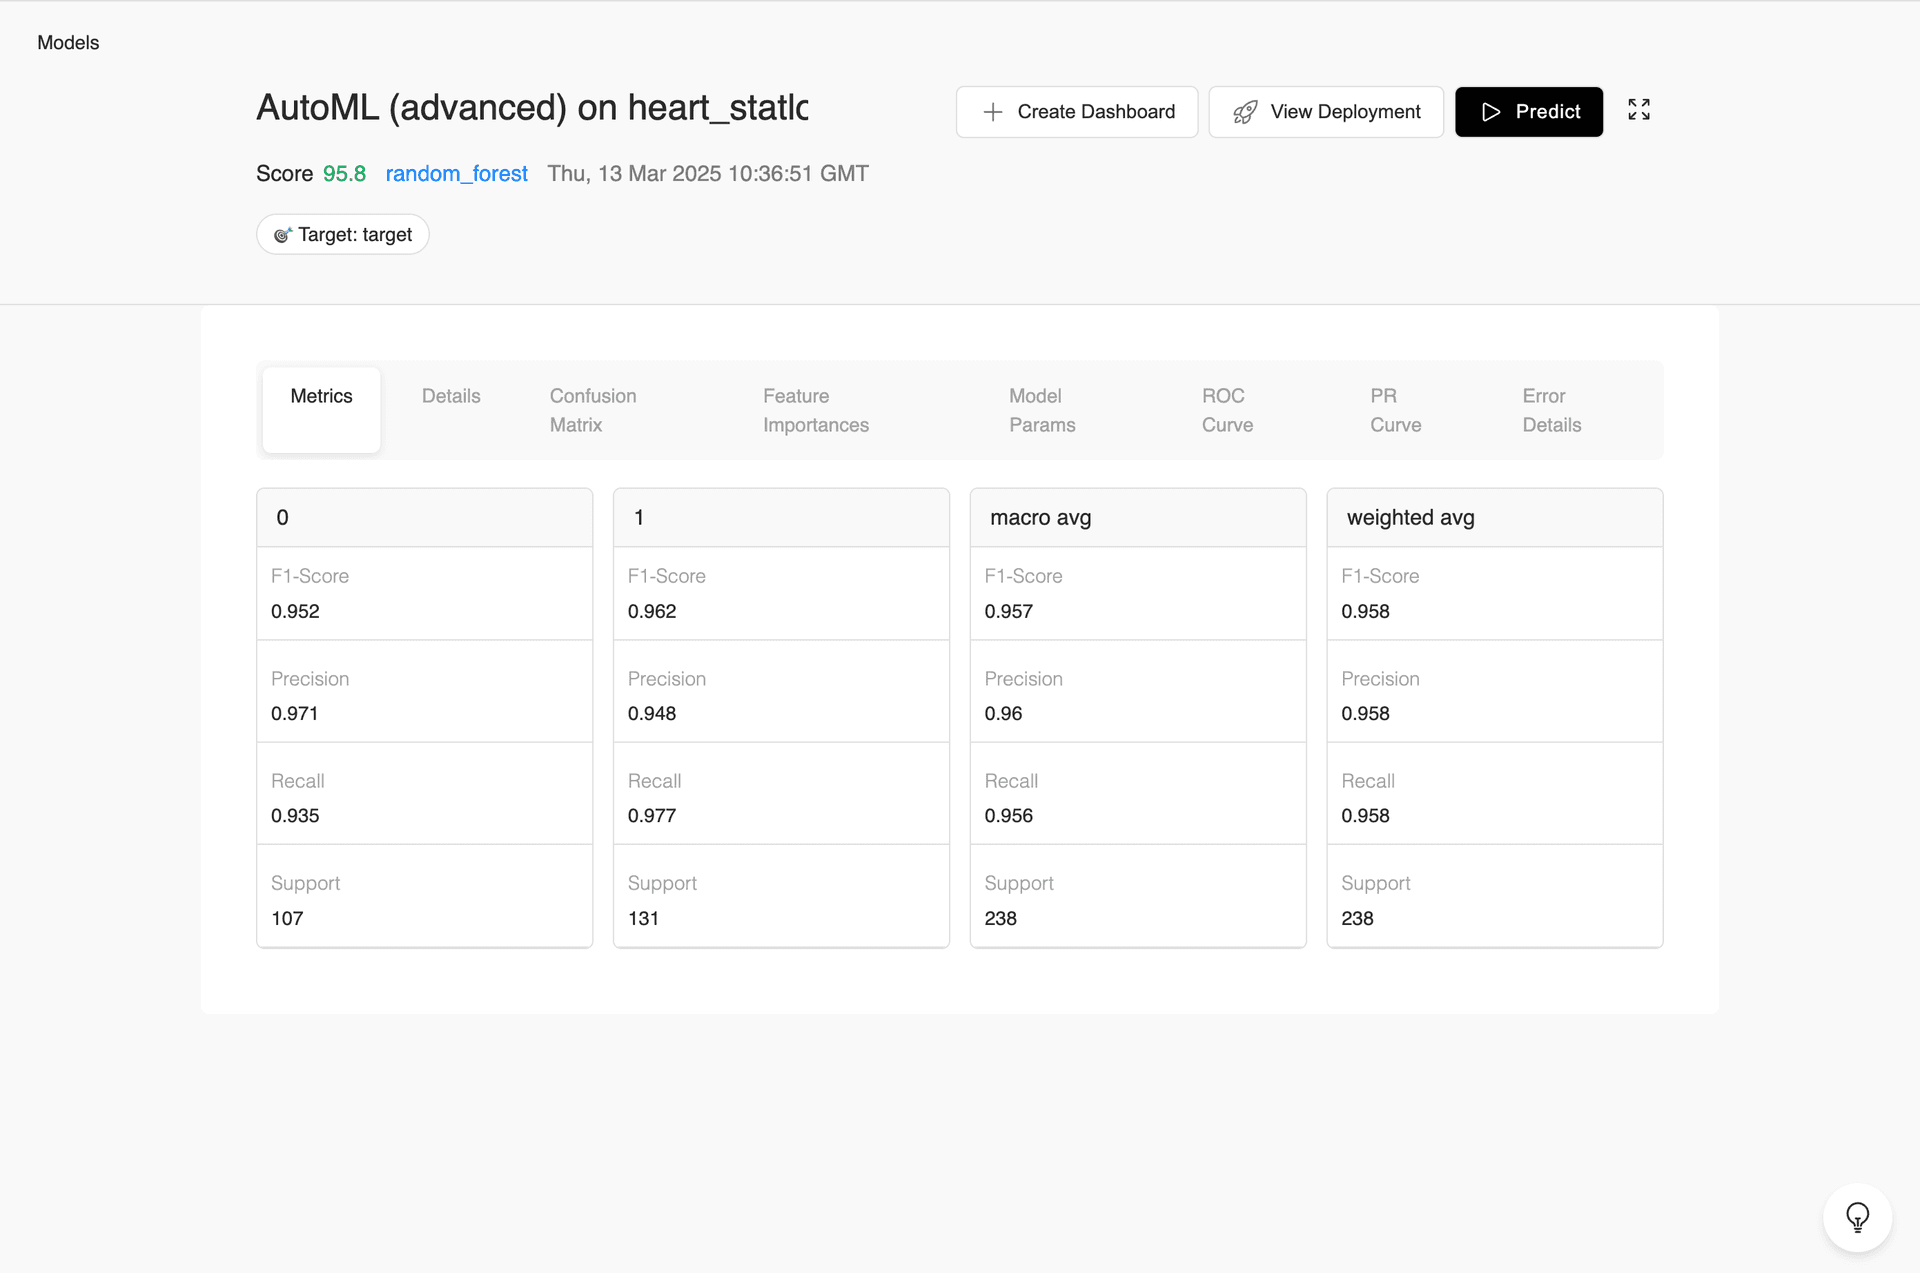Click the plus icon in Create Dashboard
Image resolution: width=1920 pixels, height=1273 pixels.
click(992, 112)
